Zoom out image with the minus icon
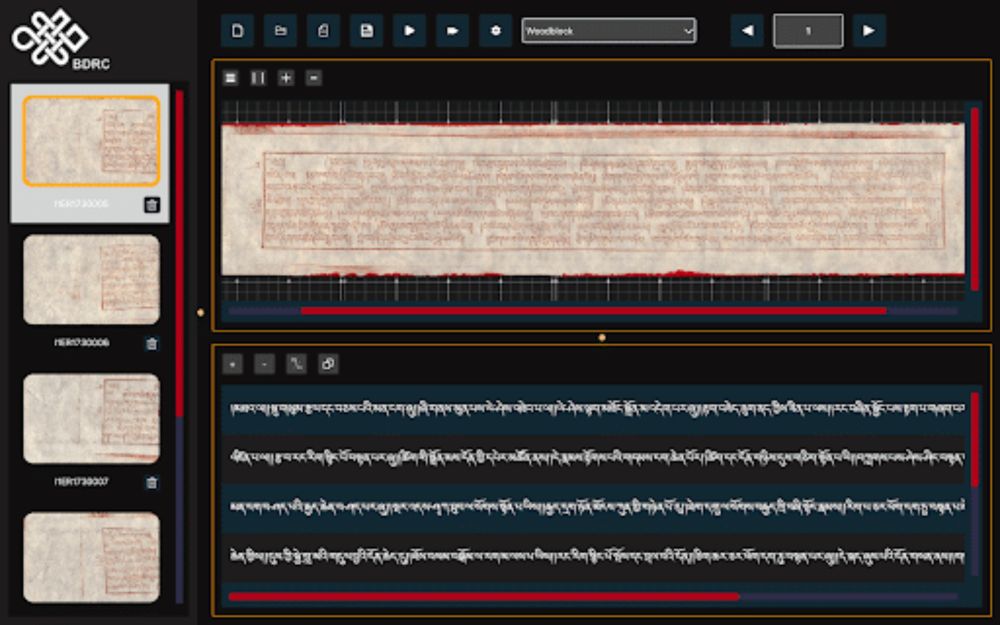1000x625 pixels. [314, 78]
